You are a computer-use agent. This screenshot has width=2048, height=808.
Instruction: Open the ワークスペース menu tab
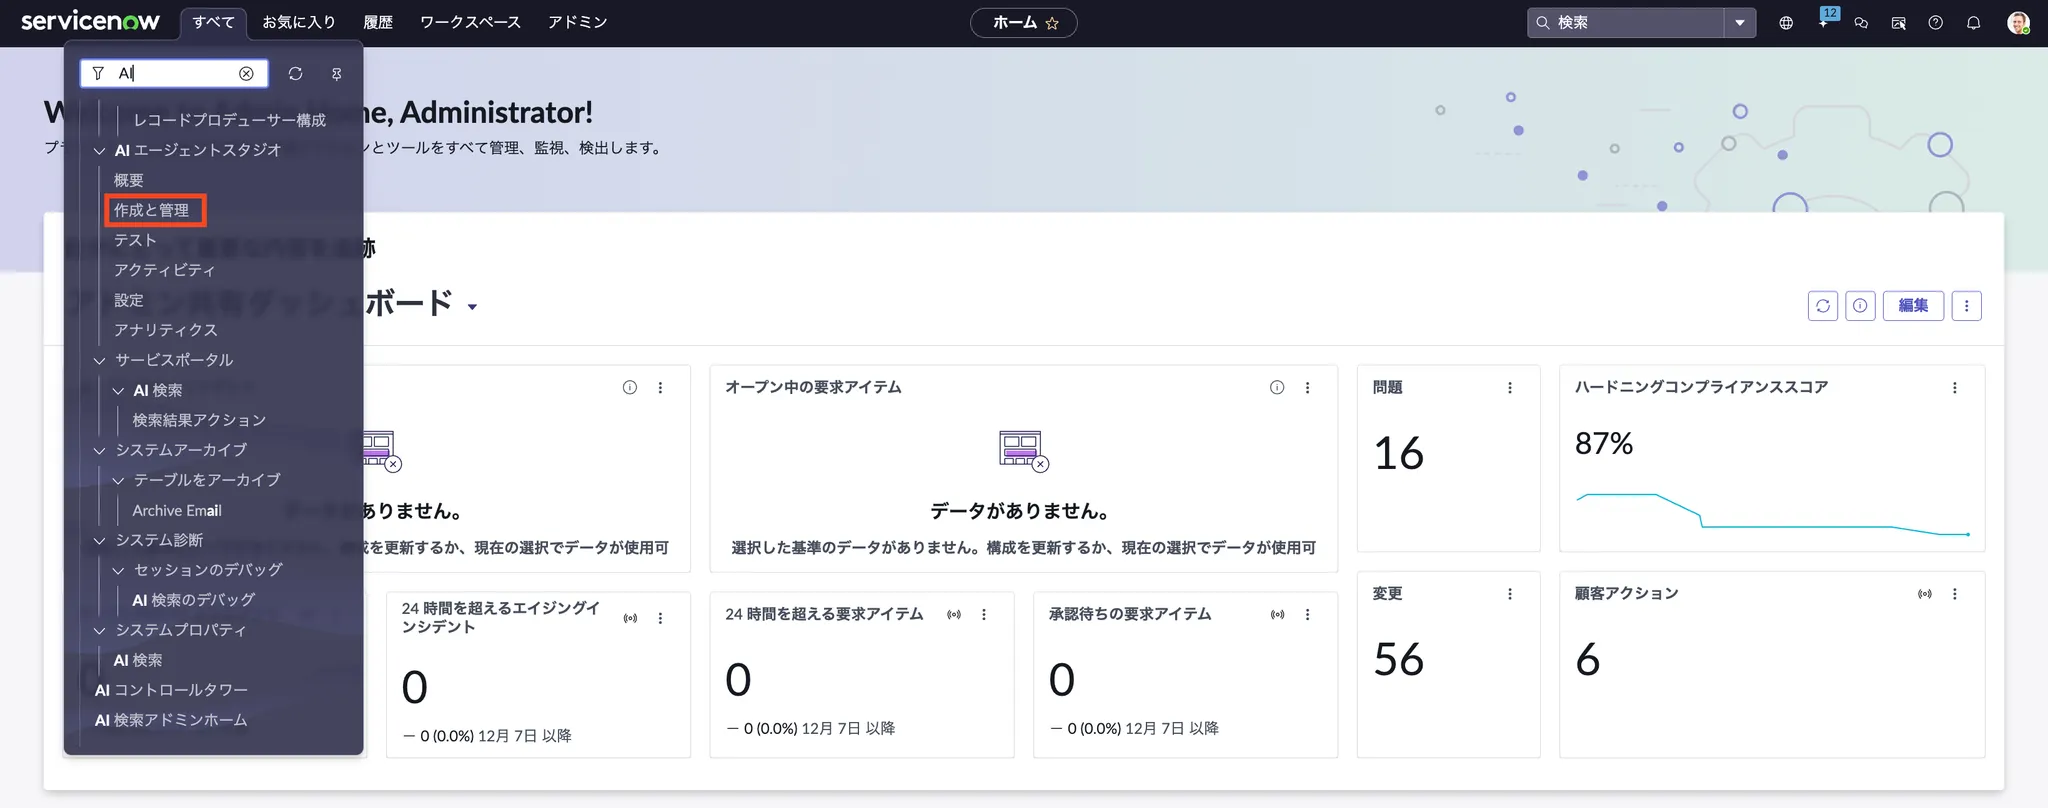pyautogui.click(x=470, y=22)
